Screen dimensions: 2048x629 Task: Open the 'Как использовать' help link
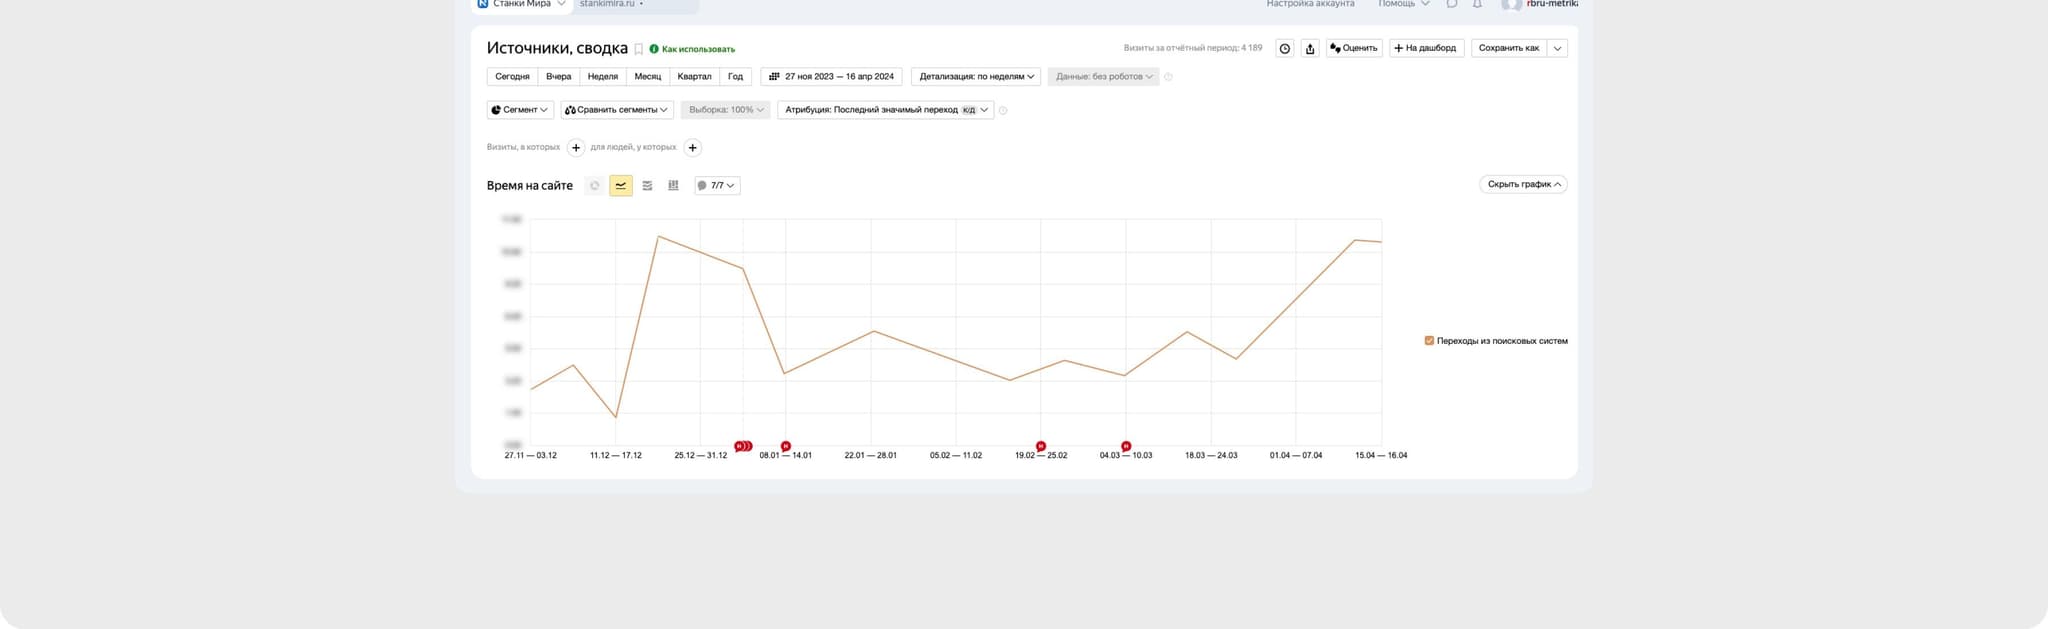point(697,49)
